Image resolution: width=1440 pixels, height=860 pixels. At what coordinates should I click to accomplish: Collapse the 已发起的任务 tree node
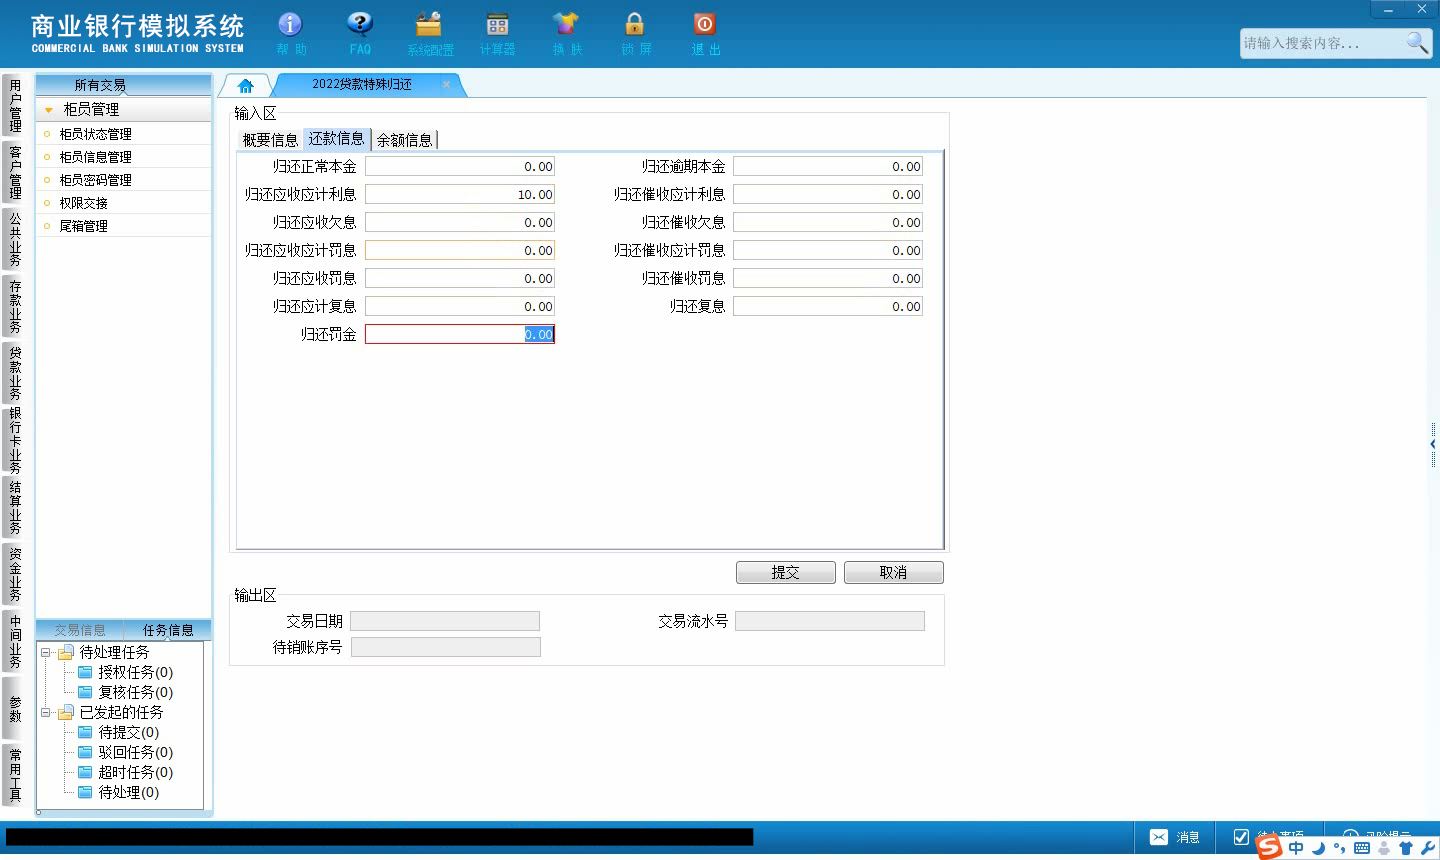coord(45,712)
